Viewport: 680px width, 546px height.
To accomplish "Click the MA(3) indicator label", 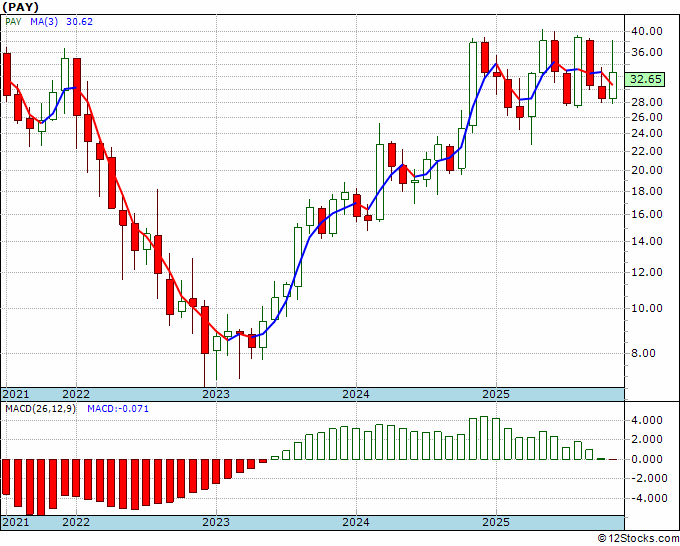I will click(43, 22).
